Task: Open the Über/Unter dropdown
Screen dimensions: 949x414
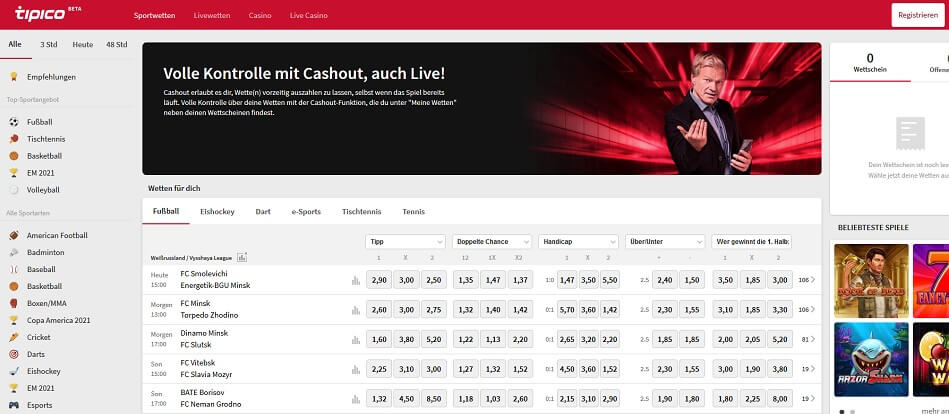Action: [x=665, y=242]
